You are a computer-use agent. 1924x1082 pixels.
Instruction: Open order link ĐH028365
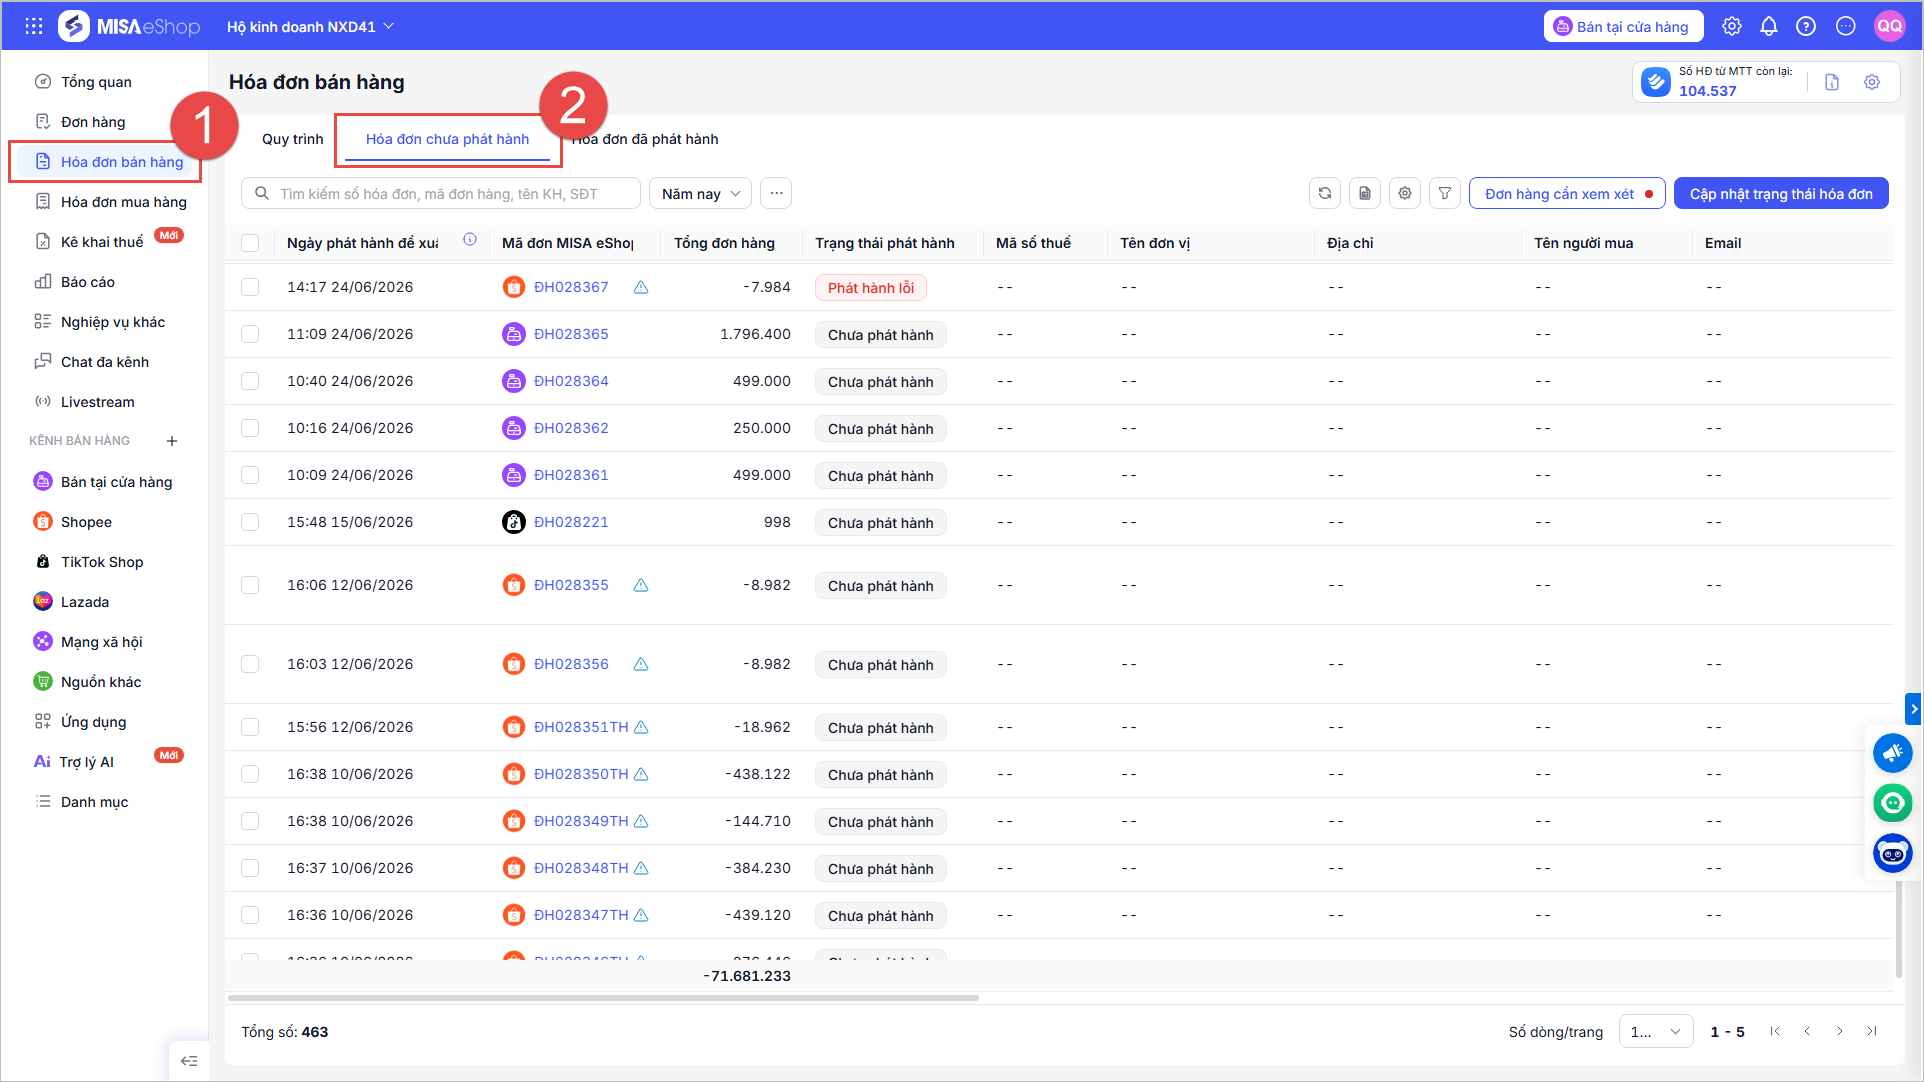point(571,334)
